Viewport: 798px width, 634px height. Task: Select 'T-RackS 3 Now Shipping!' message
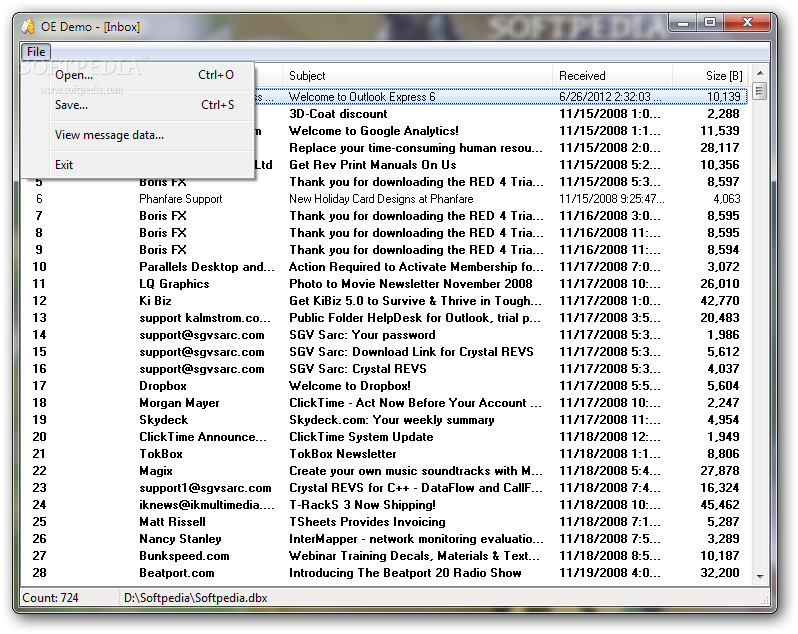tap(362, 505)
